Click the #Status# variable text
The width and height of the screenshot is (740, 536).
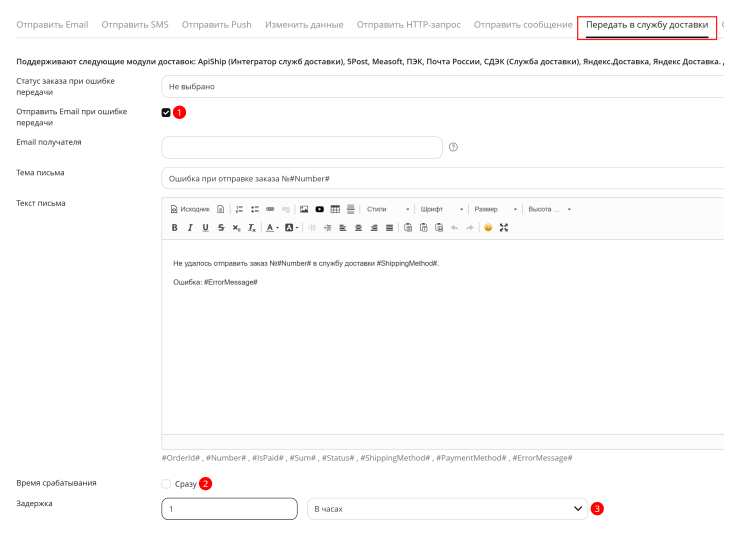(x=338, y=458)
